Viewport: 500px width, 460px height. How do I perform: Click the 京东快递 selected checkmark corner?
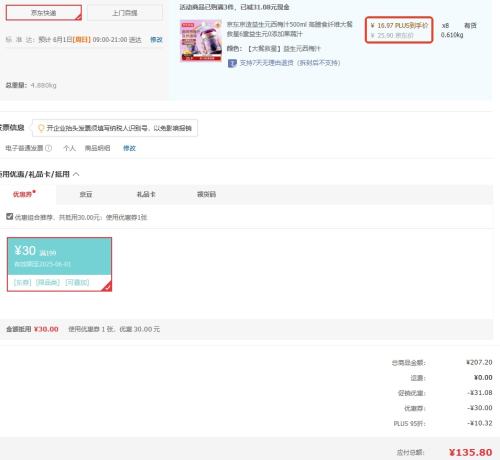tap(79, 17)
